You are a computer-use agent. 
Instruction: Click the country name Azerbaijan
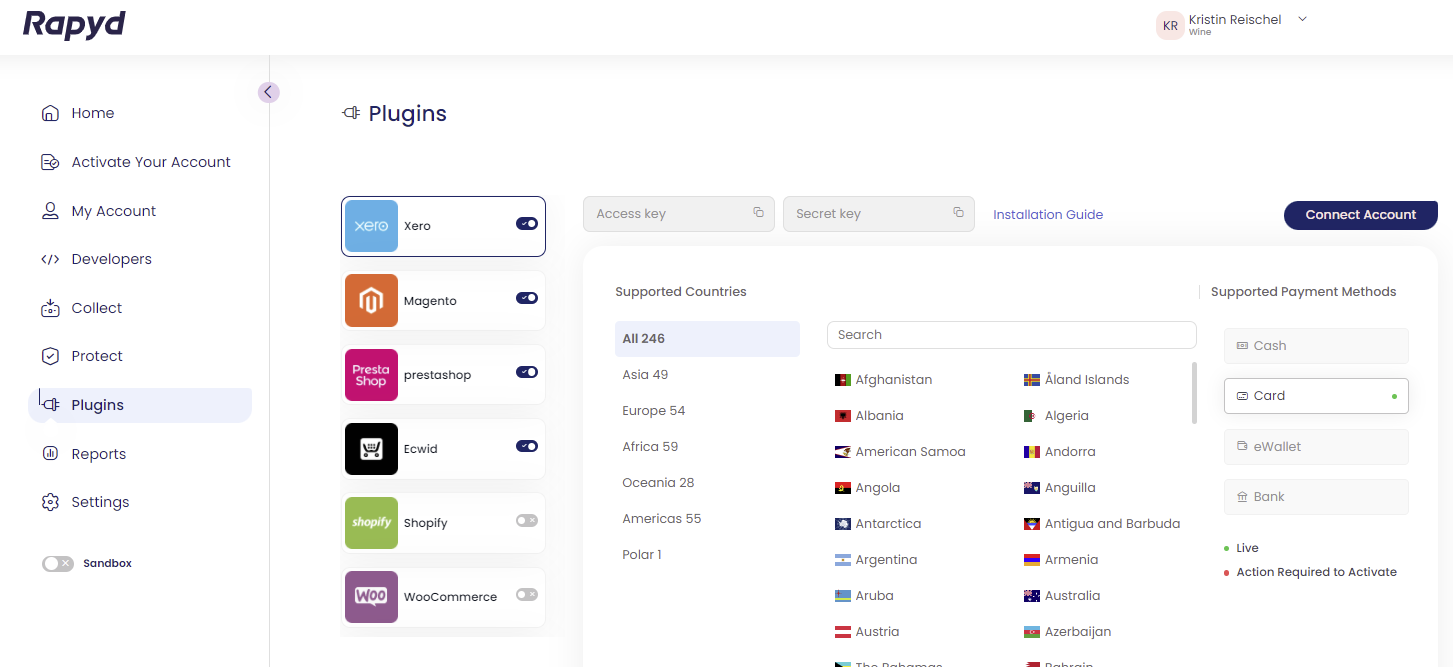1078,632
